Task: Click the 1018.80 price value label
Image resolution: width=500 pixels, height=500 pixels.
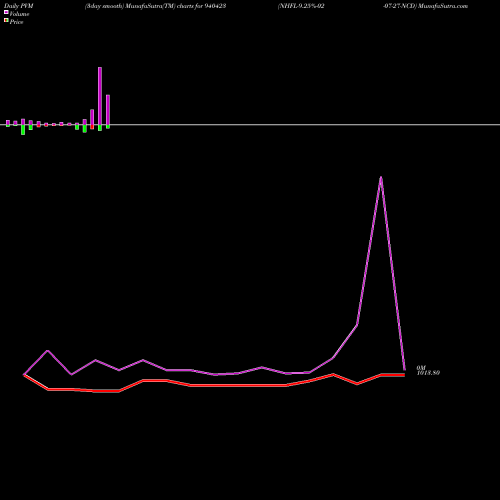Action: coord(428,373)
